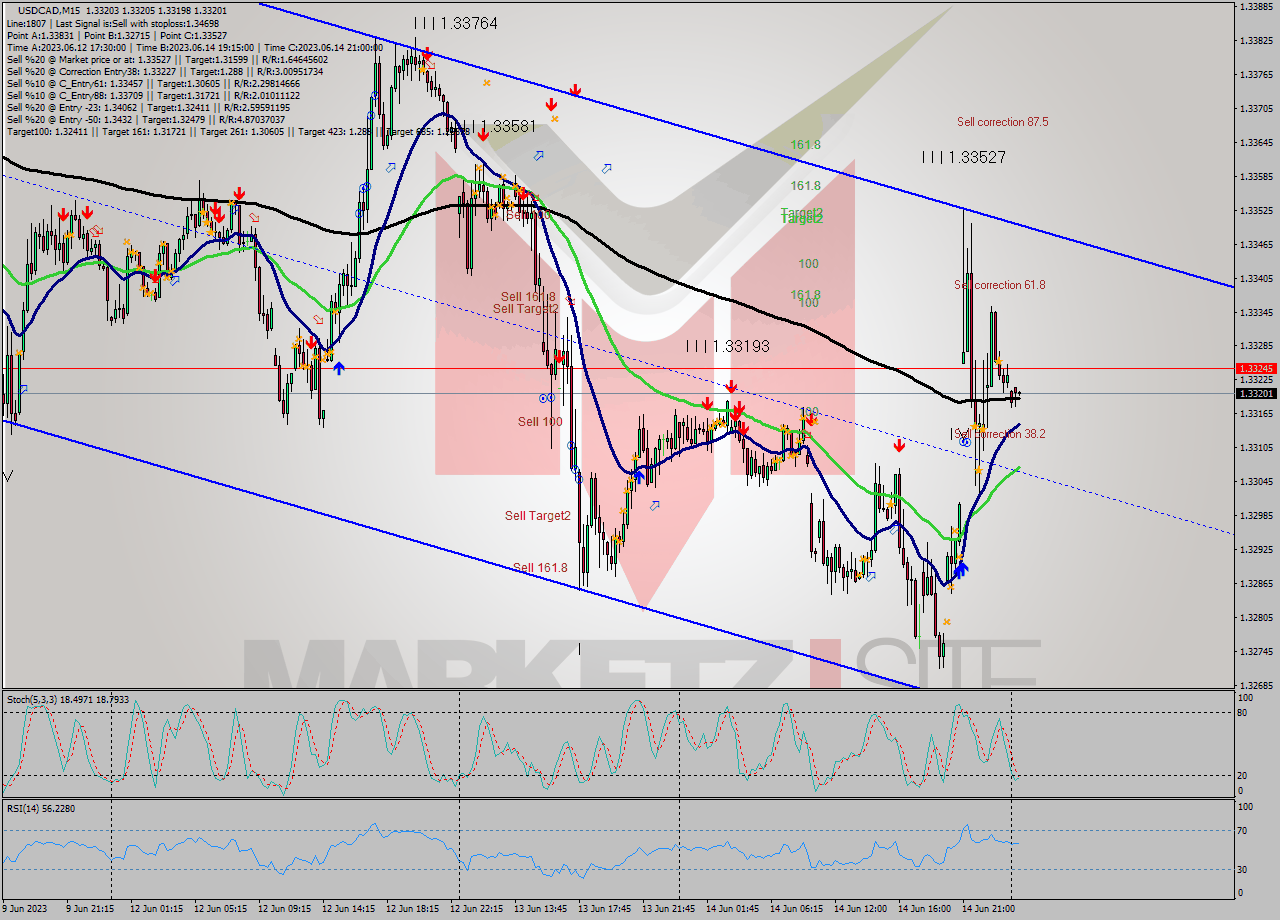Click the '1.33193' price level label
The width and height of the screenshot is (1280, 920).
pyautogui.click(x=727, y=346)
